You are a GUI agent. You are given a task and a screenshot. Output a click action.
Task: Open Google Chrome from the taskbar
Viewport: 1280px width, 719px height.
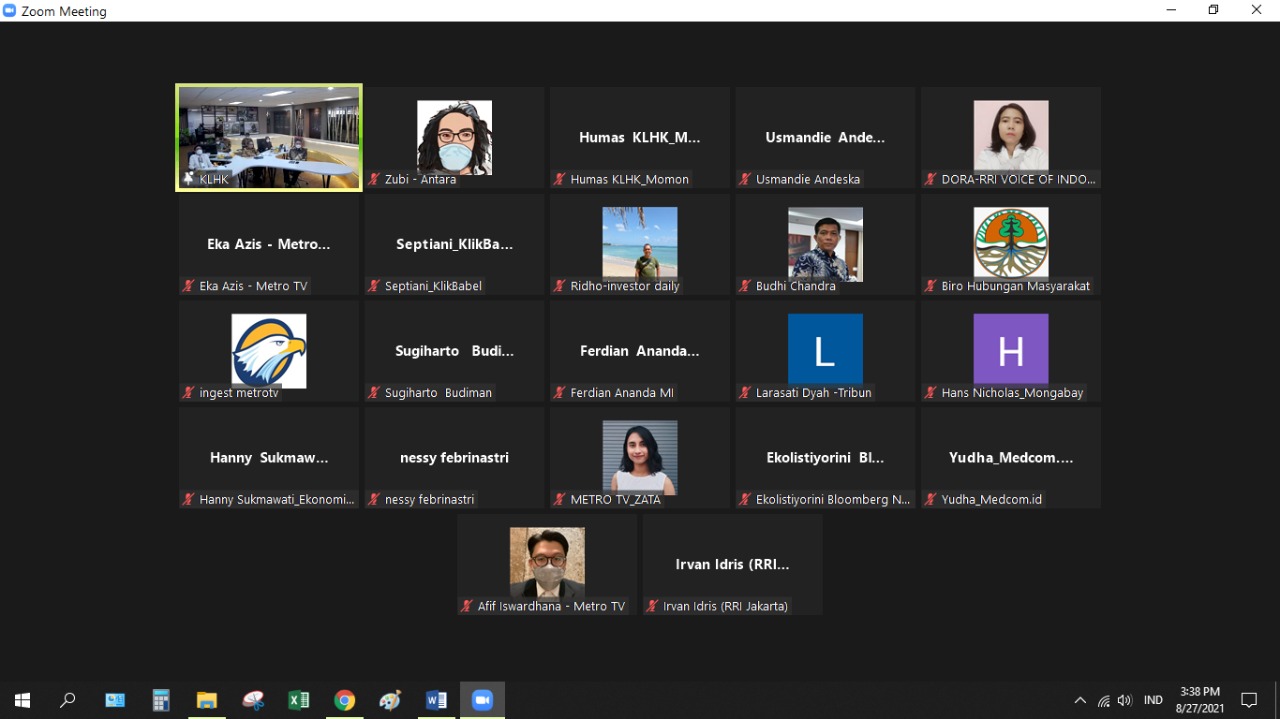344,700
